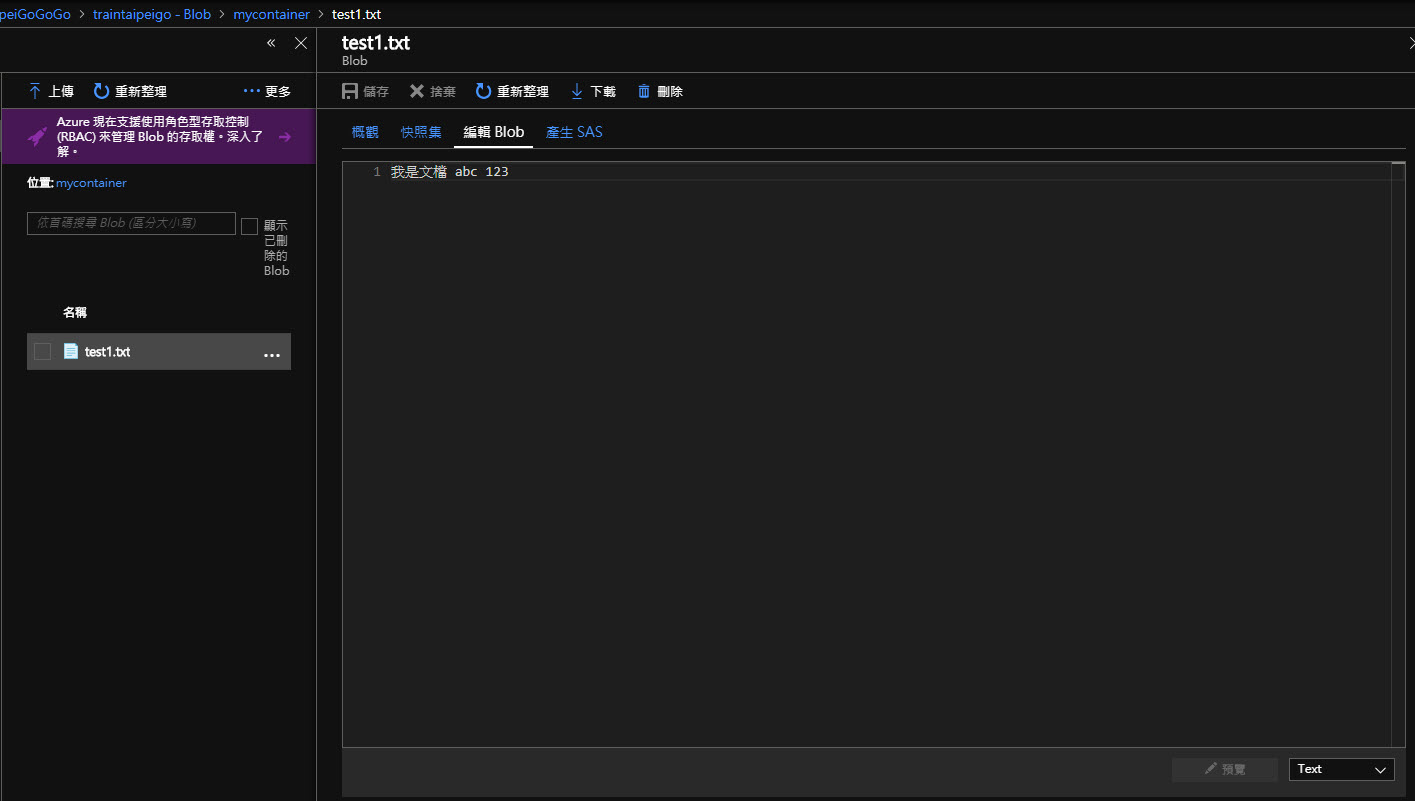This screenshot has height=801, width=1415.
Task: Close the mycontainer panel
Action: [x=301, y=43]
